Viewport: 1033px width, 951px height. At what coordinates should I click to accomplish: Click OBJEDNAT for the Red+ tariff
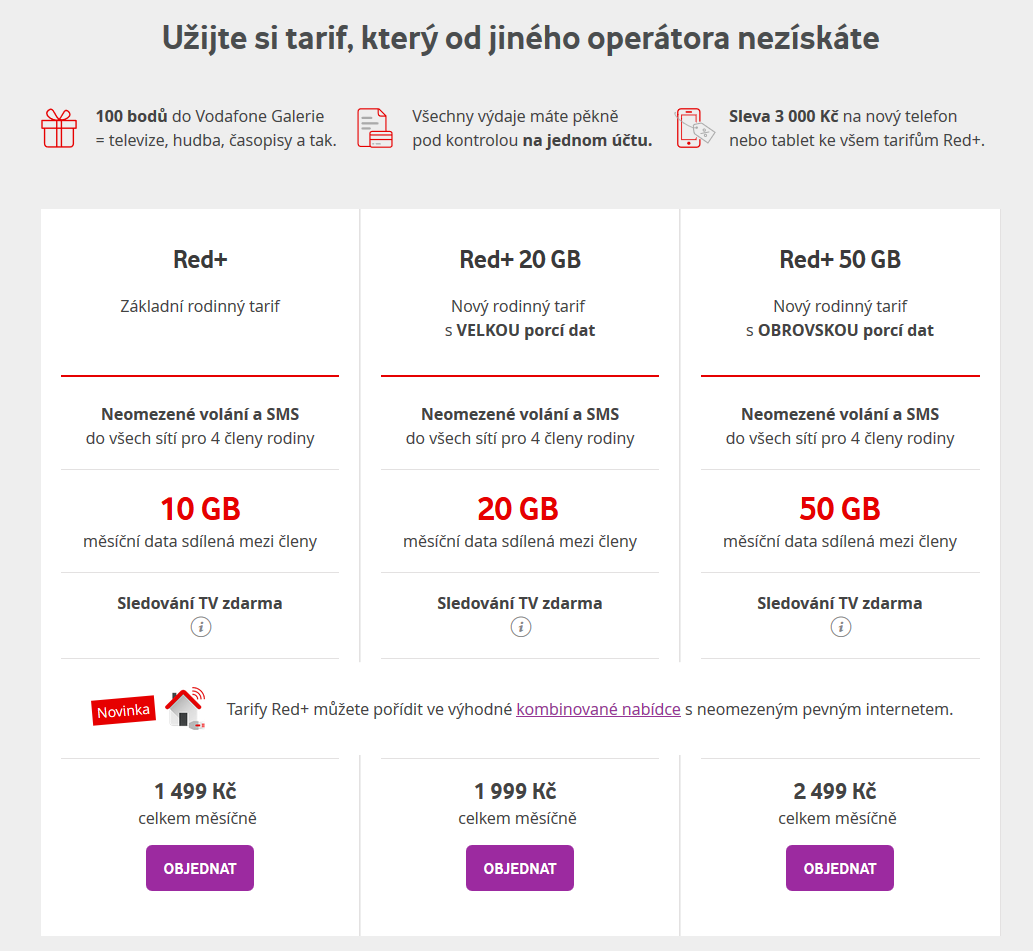click(x=199, y=867)
